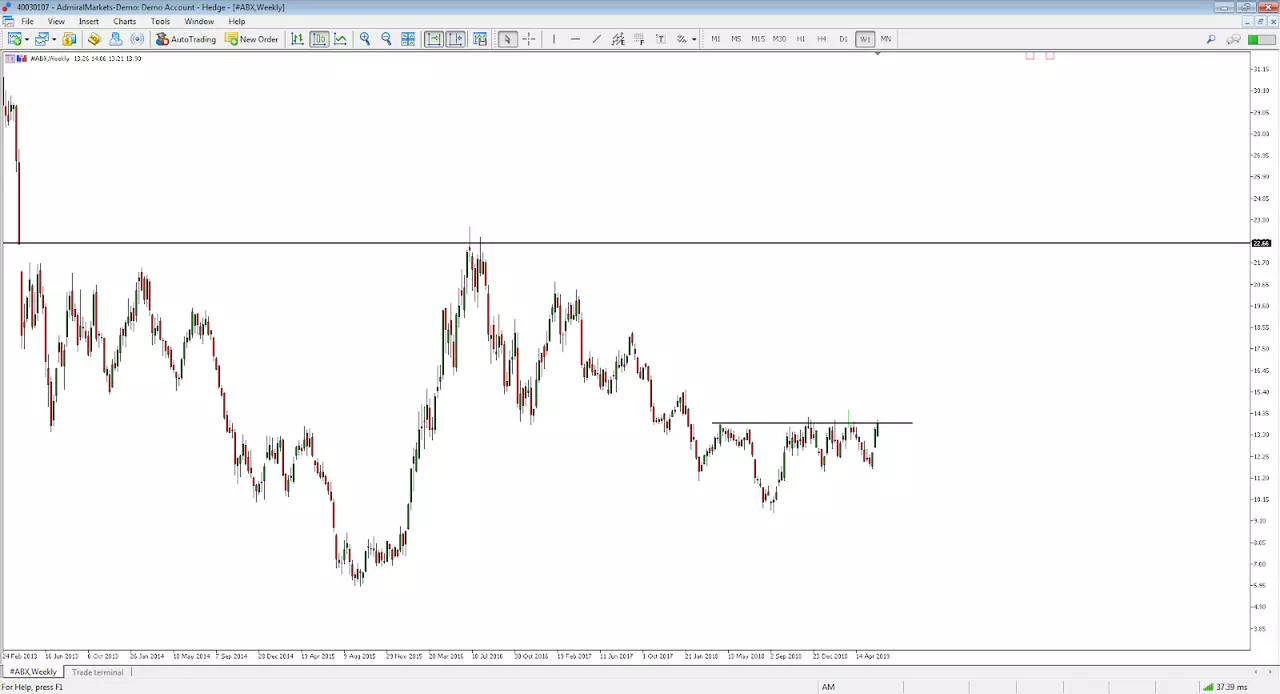Toggle chart auto scroll icon
Image resolution: width=1280 pixels, height=694 pixels.
(433, 39)
